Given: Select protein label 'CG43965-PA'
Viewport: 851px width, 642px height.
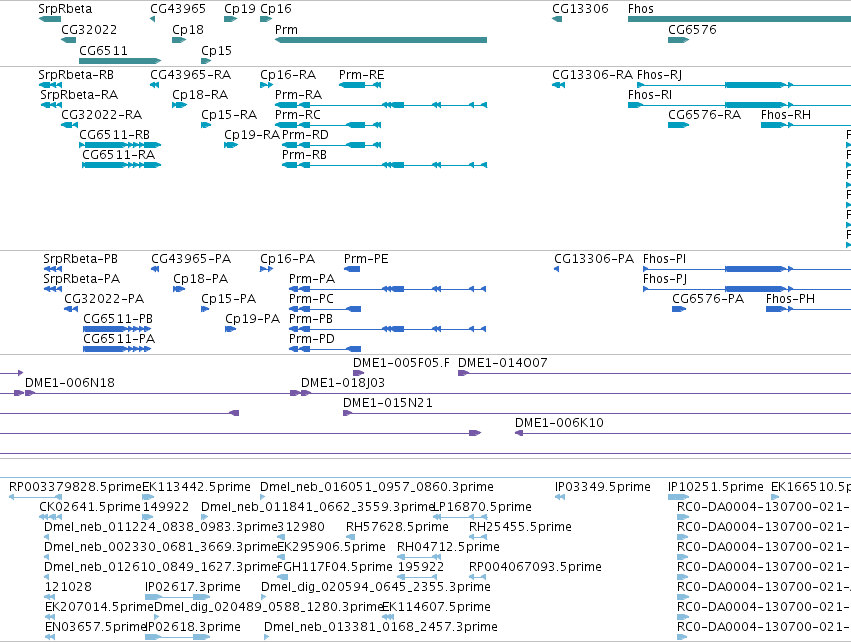Looking at the screenshot, I should [191, 259].
